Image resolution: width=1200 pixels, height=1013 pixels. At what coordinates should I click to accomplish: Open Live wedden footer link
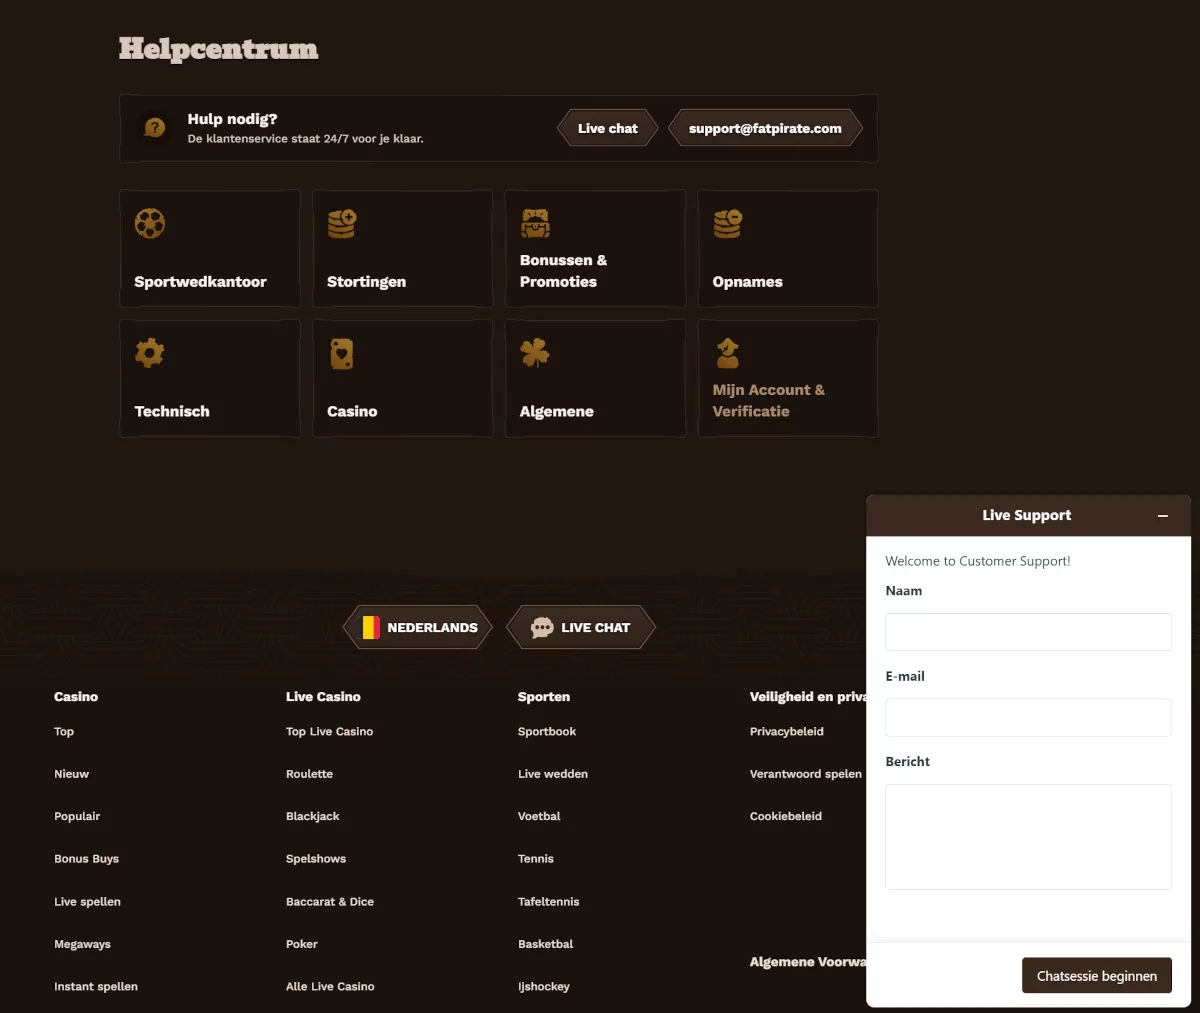[553, 774]
